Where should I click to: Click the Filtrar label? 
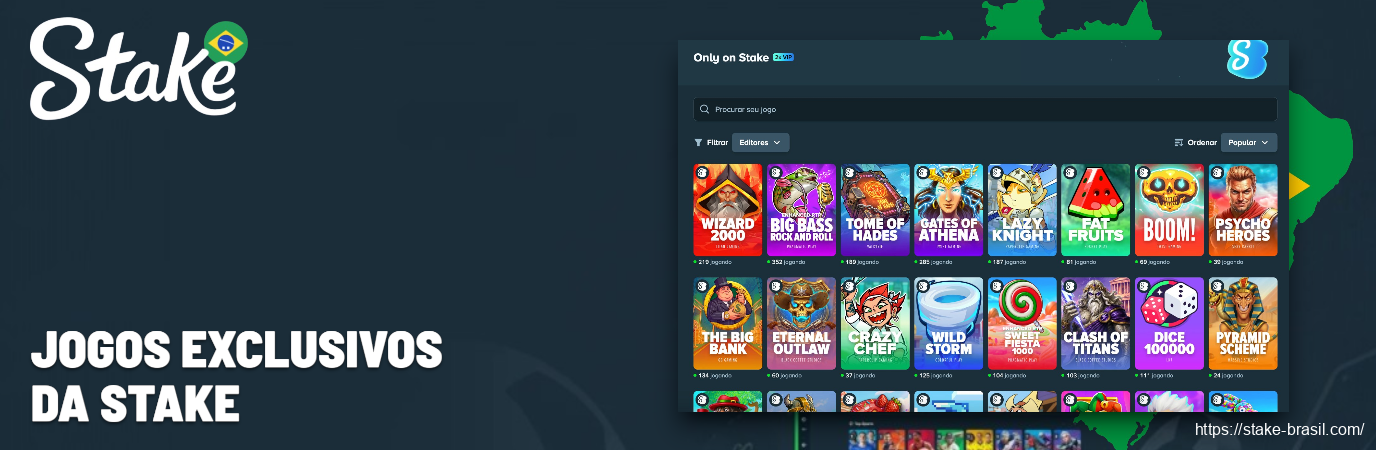tap(717, 142)
